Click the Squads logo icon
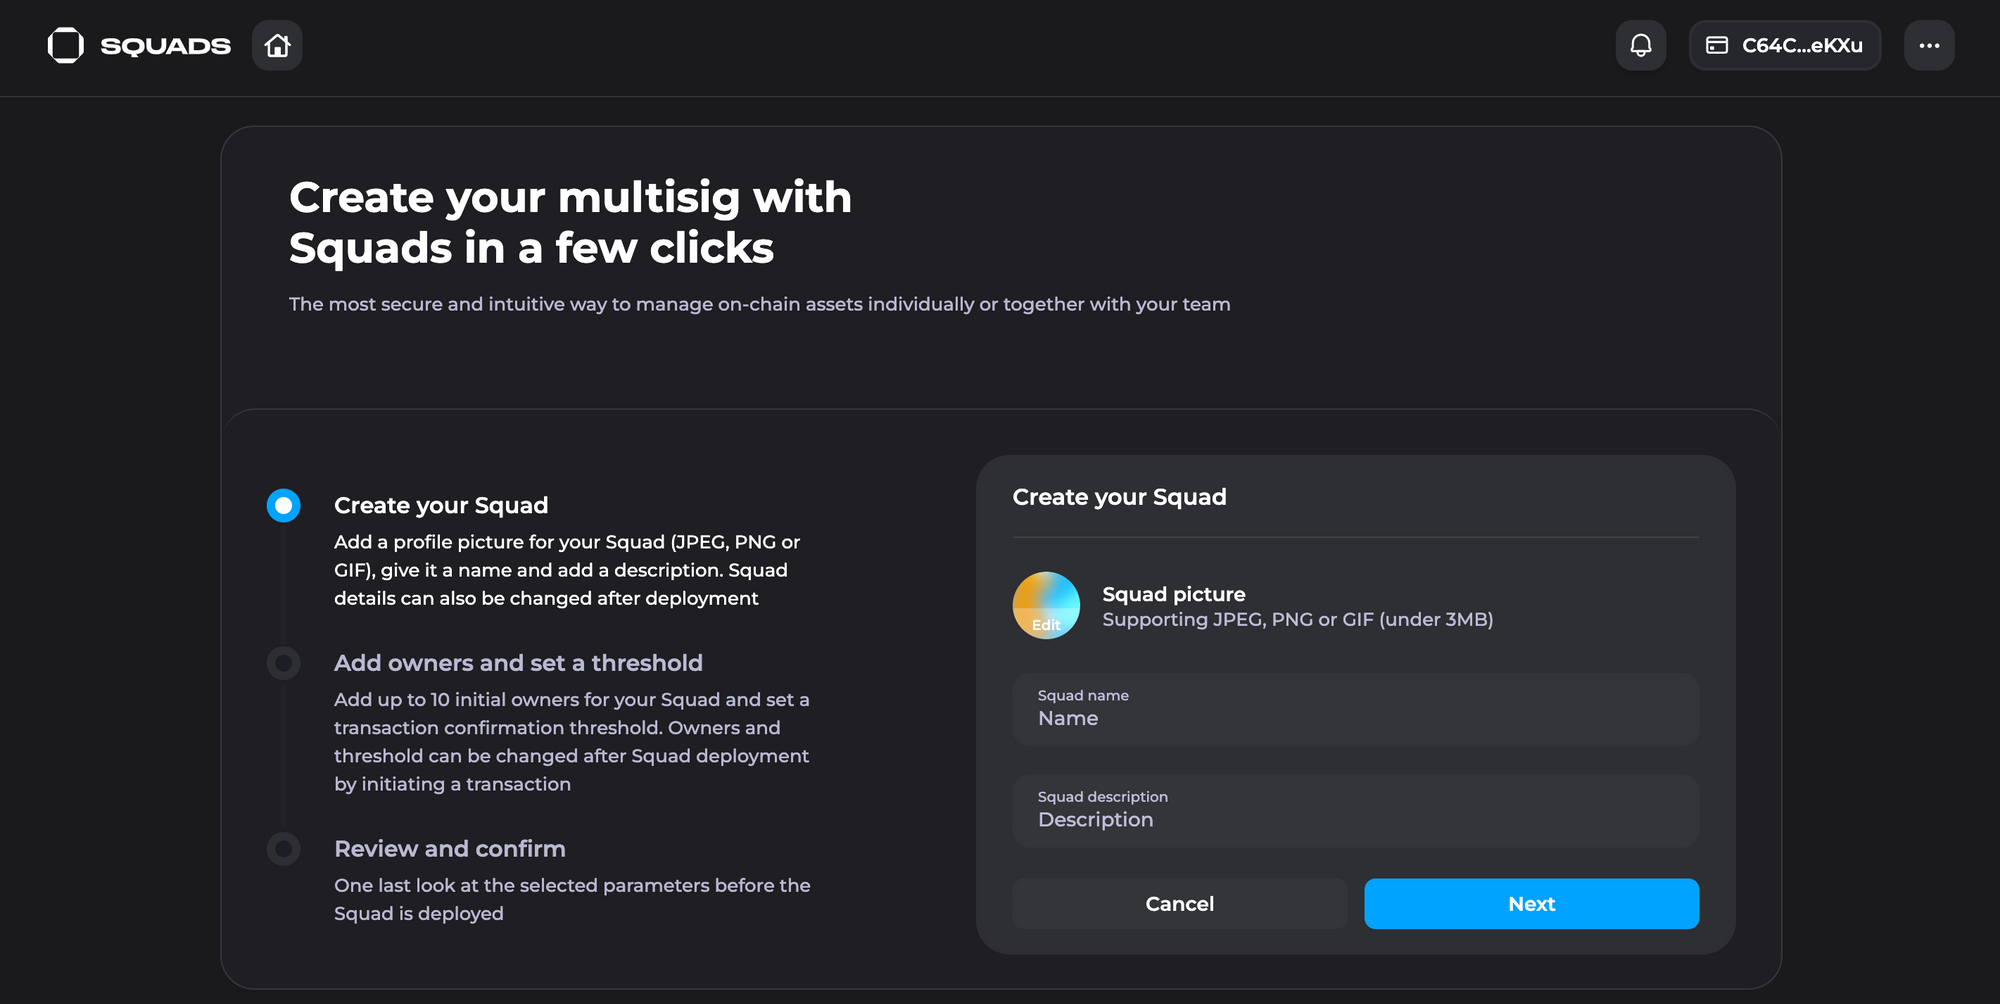2000x1004 pixels. [66, 45]
